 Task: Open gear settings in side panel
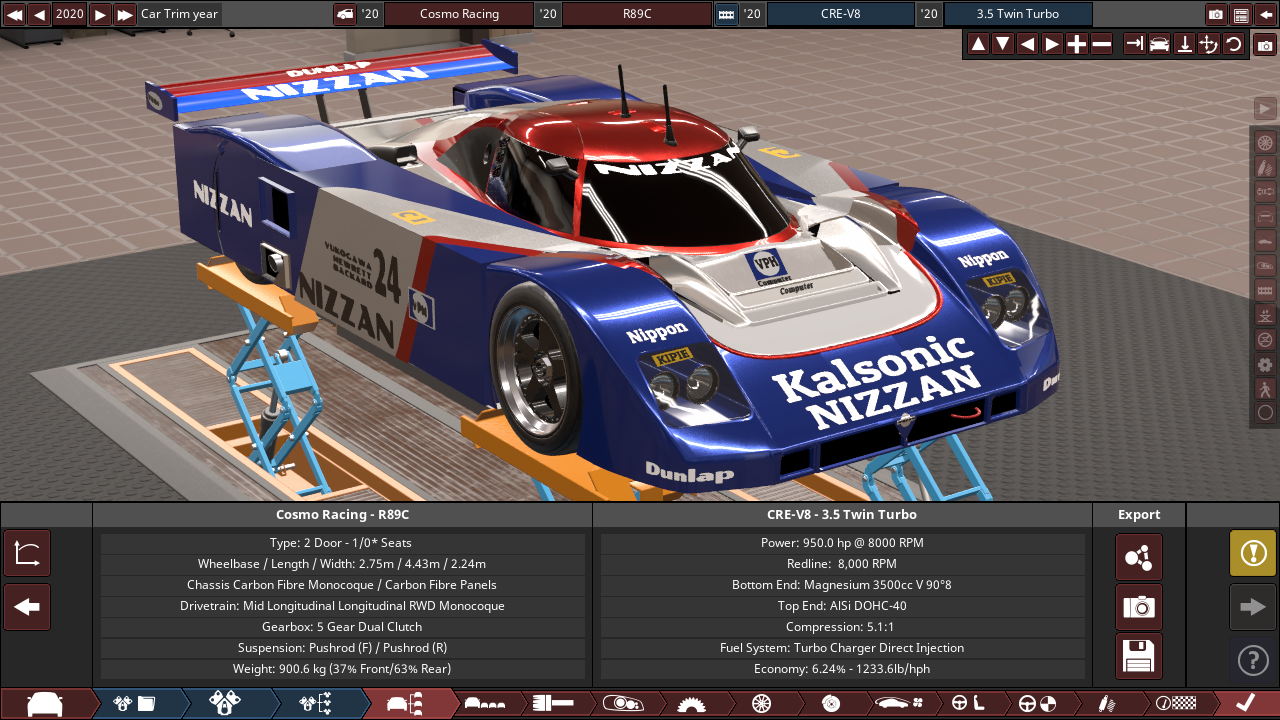[x=1265, y=364]
